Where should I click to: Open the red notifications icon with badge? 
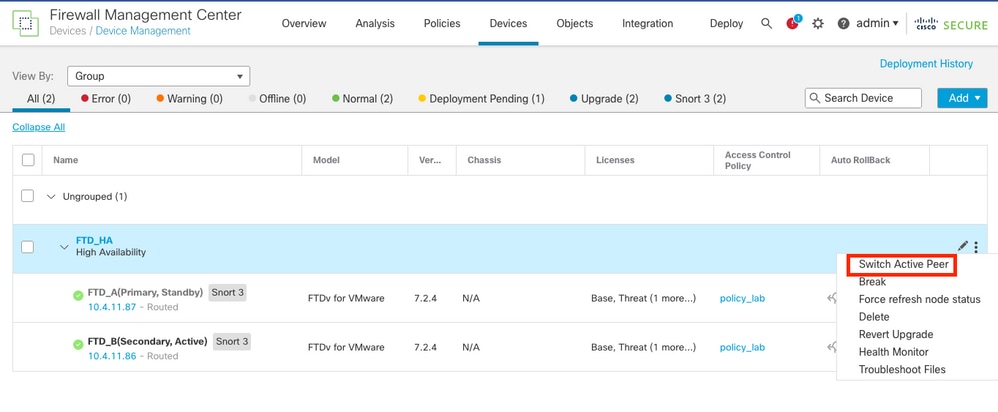(792, 23)
